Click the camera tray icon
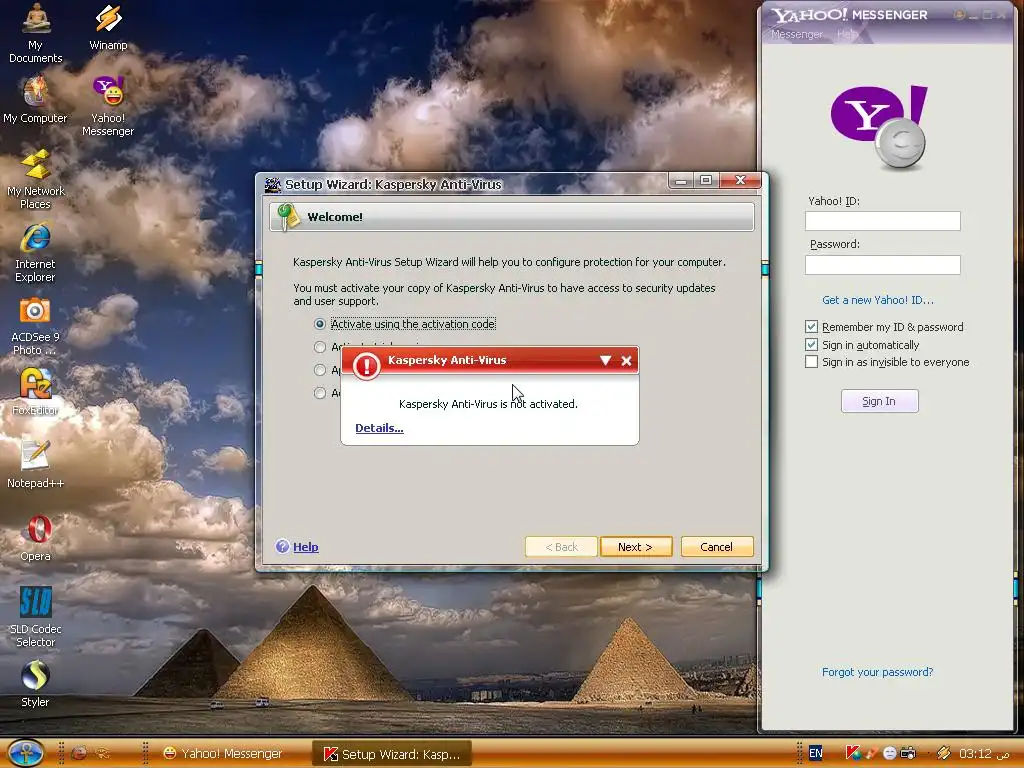The width and height of the screenshot is (1024, 768). (908, 753)
